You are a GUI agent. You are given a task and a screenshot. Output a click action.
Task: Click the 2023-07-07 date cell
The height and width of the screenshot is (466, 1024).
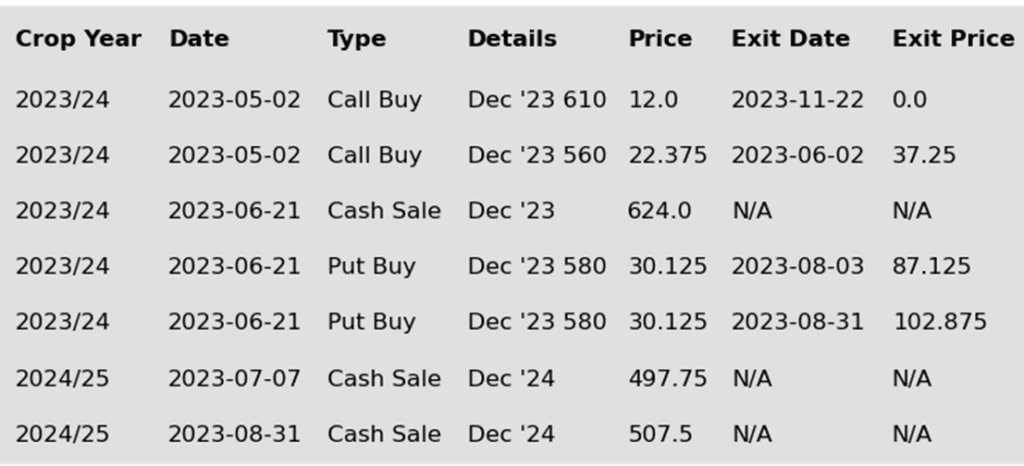234,379
